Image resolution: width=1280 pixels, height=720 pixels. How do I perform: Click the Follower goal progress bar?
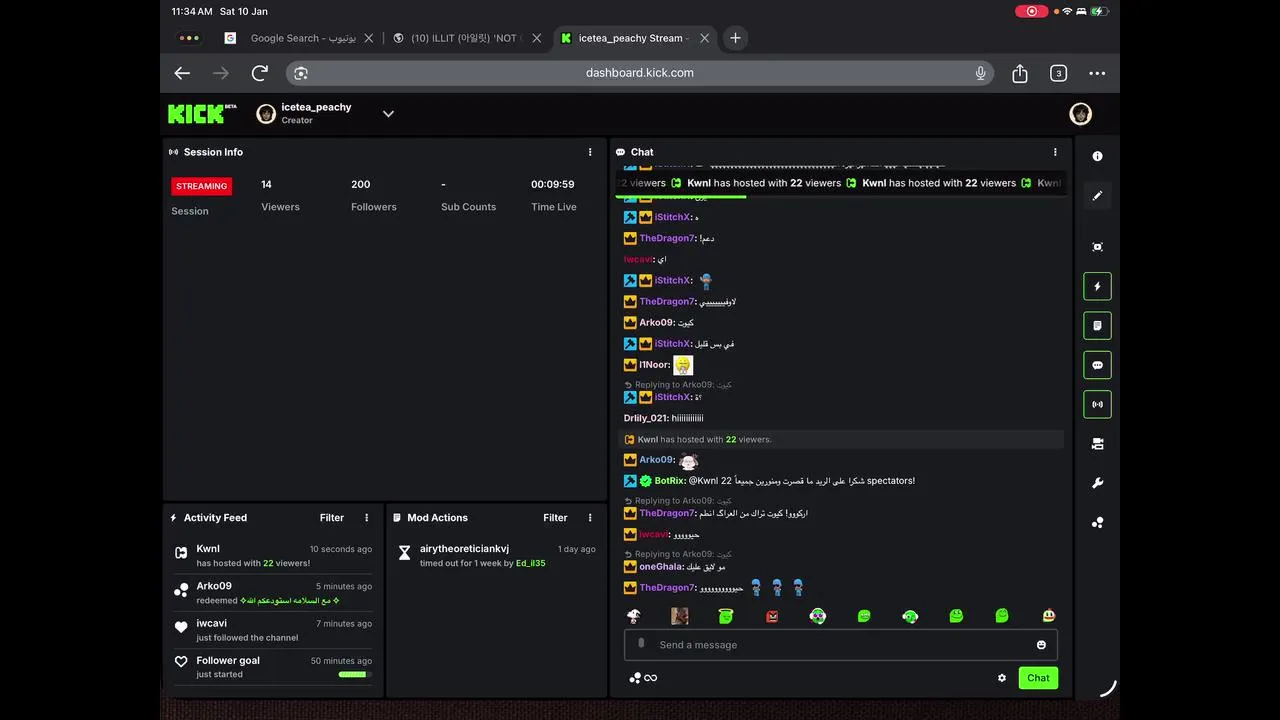coord(354,675)
